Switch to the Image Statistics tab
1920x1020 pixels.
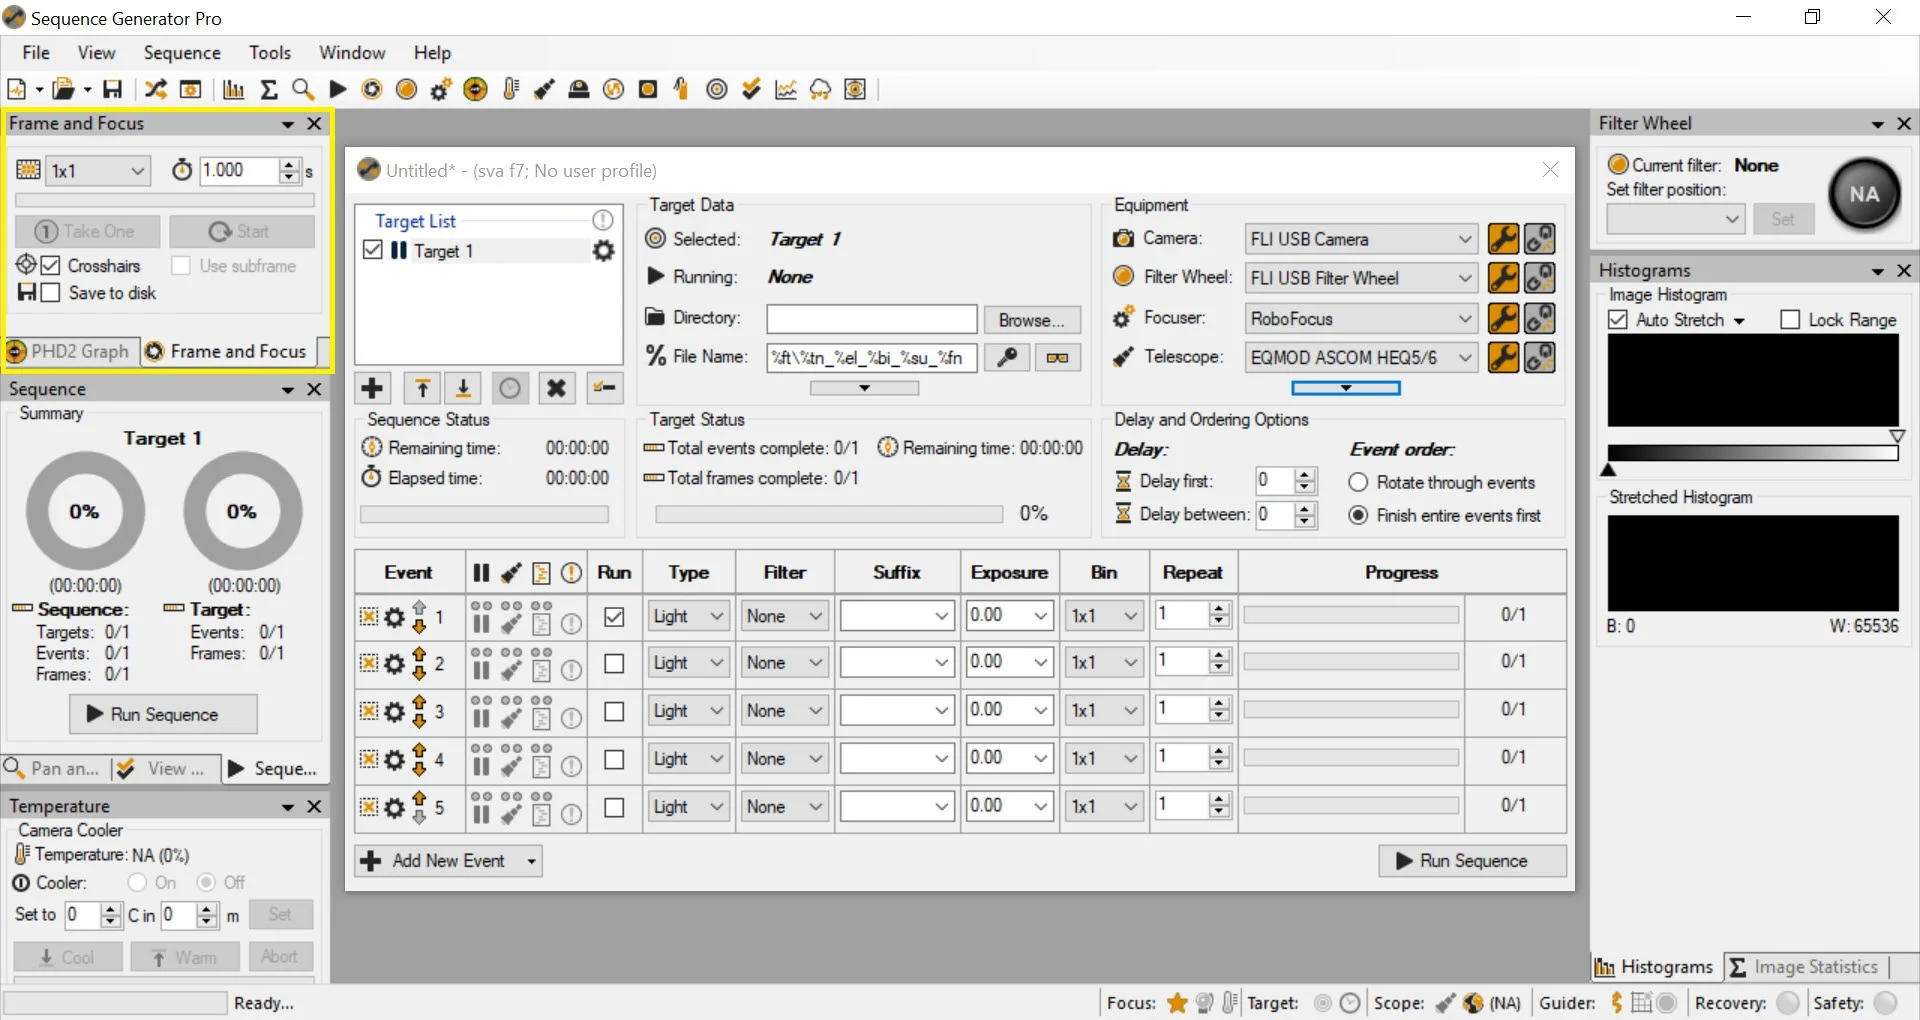[1804, 967]
